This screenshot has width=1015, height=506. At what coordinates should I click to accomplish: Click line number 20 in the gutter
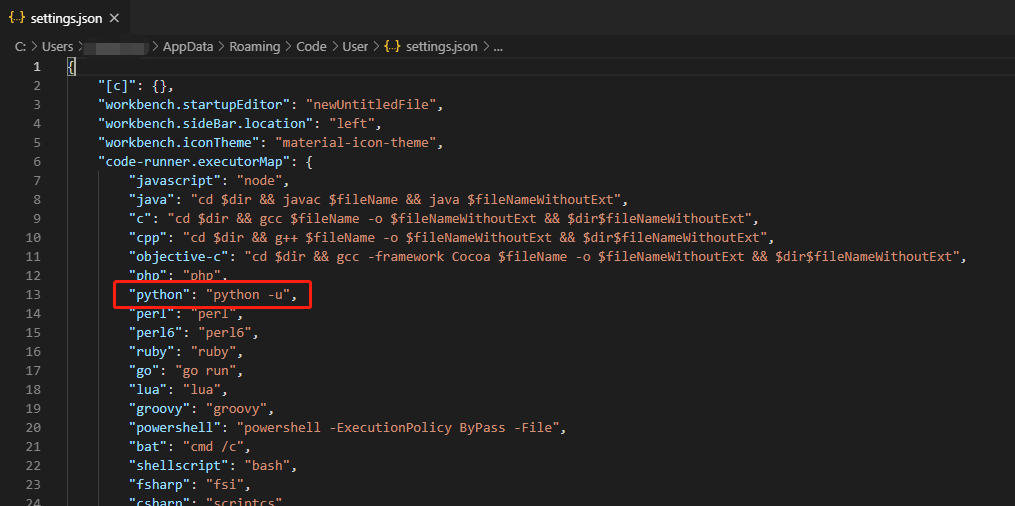[x=34, y=428]
